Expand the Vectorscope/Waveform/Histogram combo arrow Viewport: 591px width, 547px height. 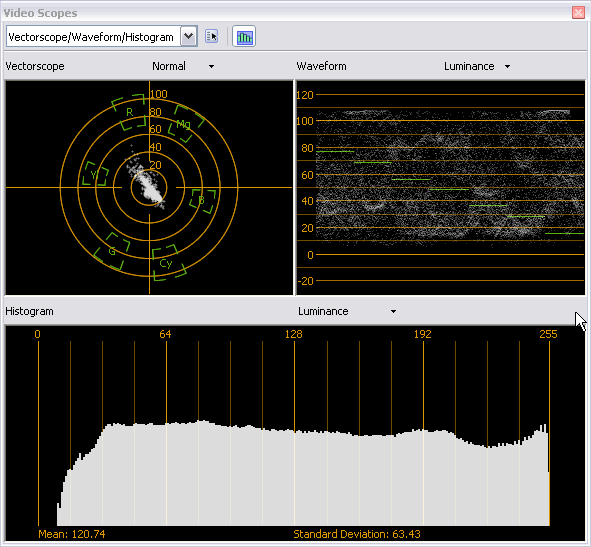188,37
